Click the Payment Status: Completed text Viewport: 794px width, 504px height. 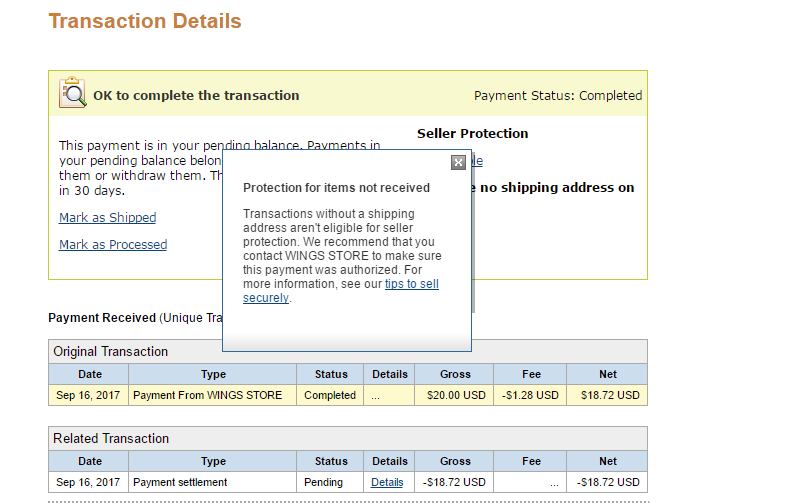point(557,96)
